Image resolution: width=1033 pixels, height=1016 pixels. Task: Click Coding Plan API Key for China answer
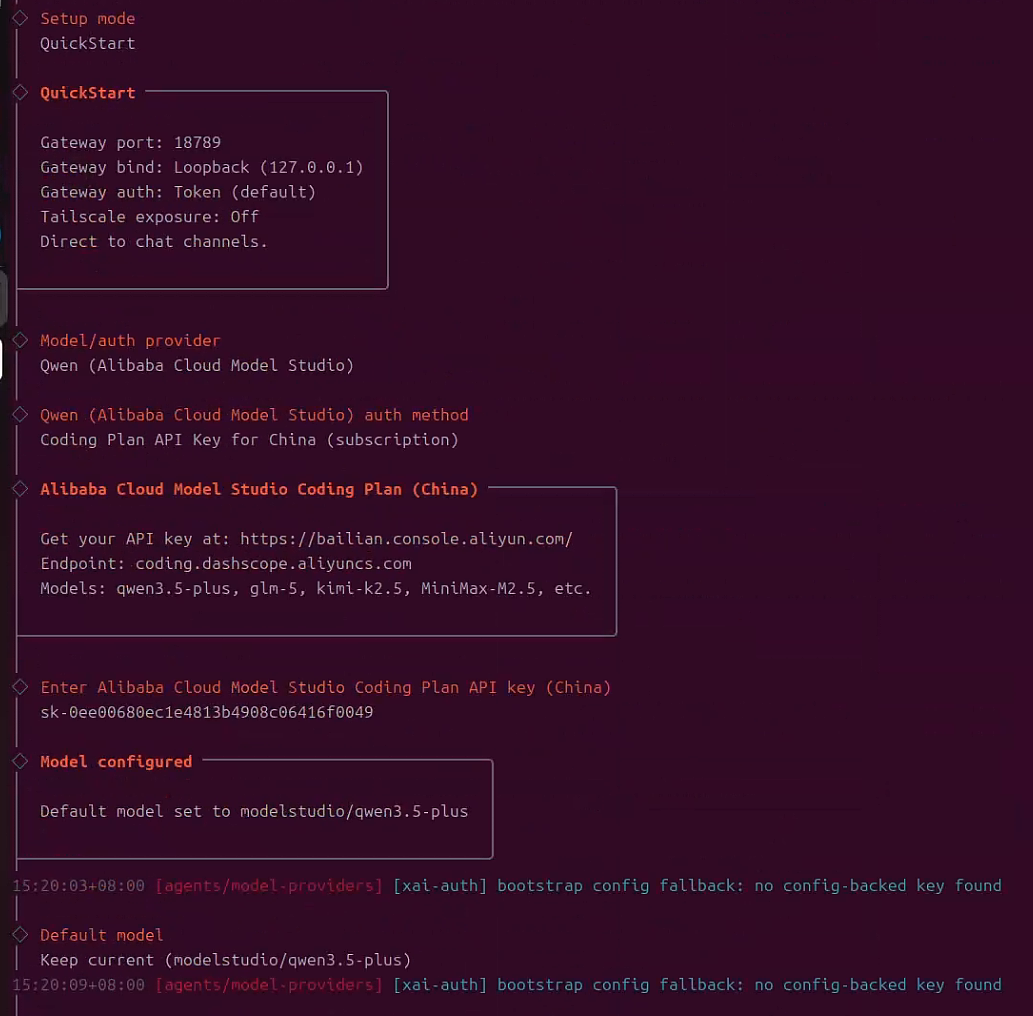point(249,440)
